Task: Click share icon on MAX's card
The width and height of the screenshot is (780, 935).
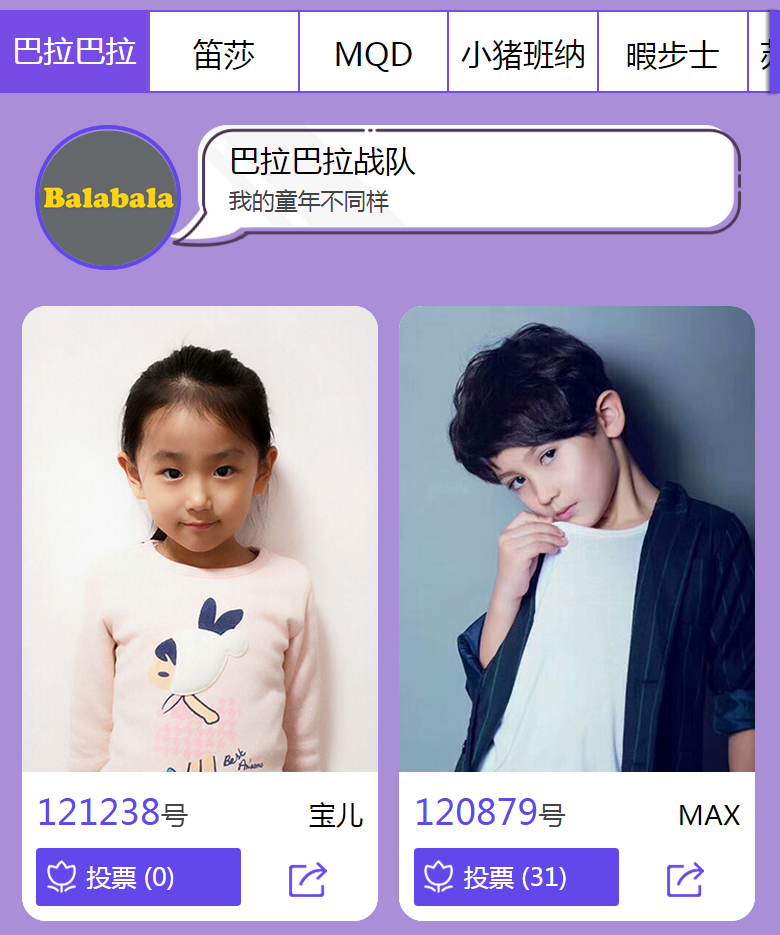Action: pyautogui.click(x=685, y=878)
